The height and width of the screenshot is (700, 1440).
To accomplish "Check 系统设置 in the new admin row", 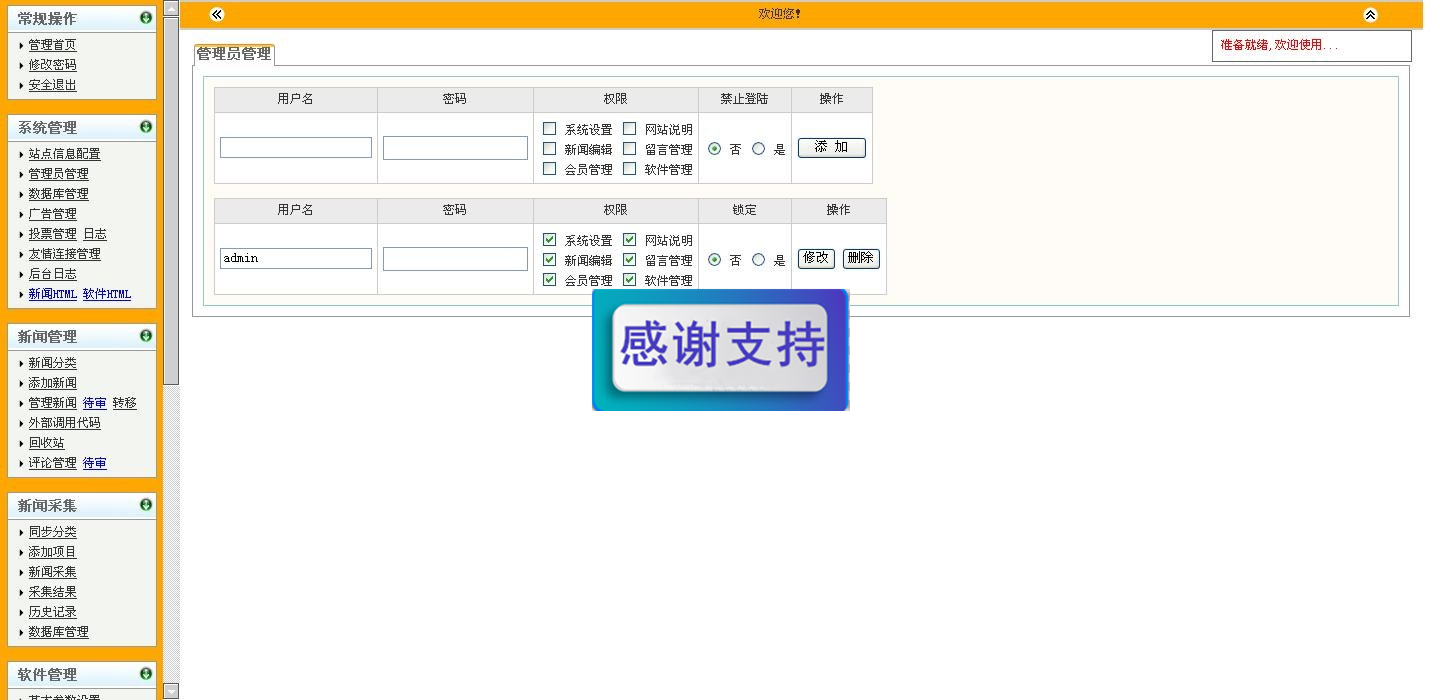I will point(549,129).
